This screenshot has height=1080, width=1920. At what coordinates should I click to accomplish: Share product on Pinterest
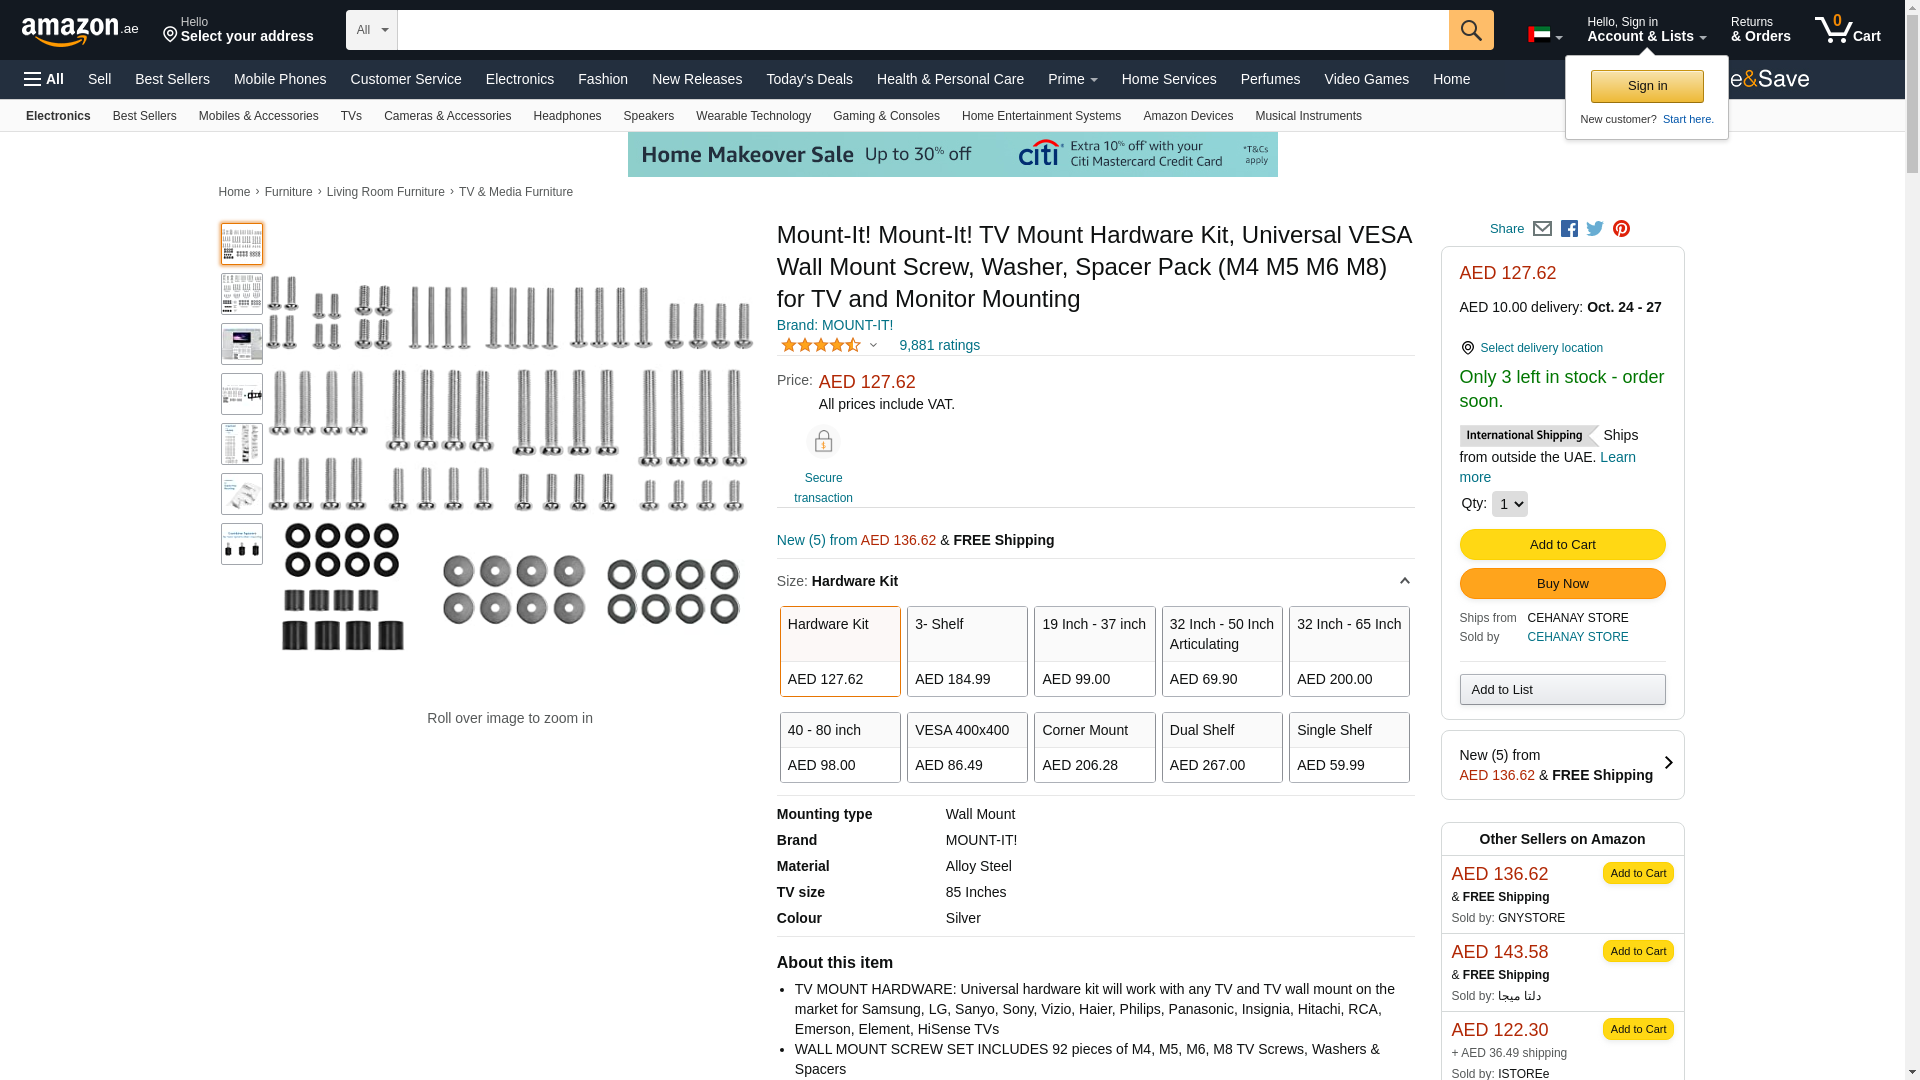[x=1621, y=229]
